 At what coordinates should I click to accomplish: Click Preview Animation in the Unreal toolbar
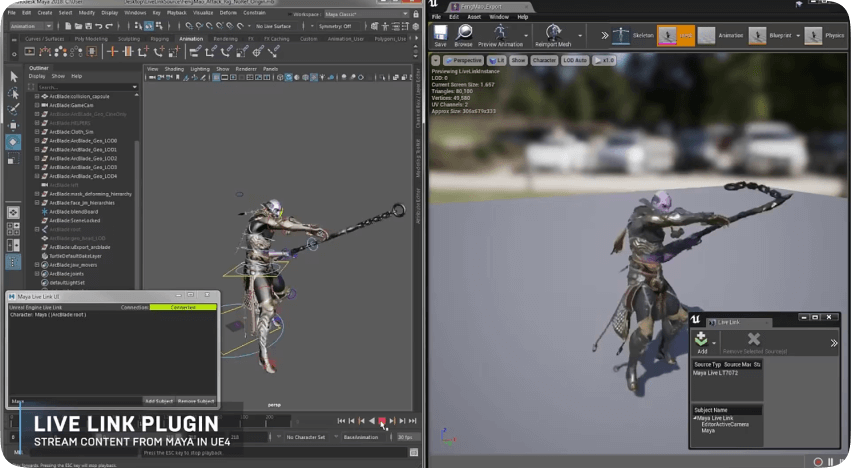click(x=500, y=36)
